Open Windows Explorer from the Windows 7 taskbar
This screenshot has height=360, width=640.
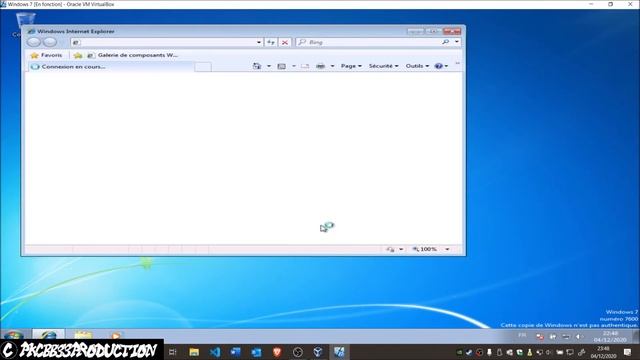tap(83, 336)
